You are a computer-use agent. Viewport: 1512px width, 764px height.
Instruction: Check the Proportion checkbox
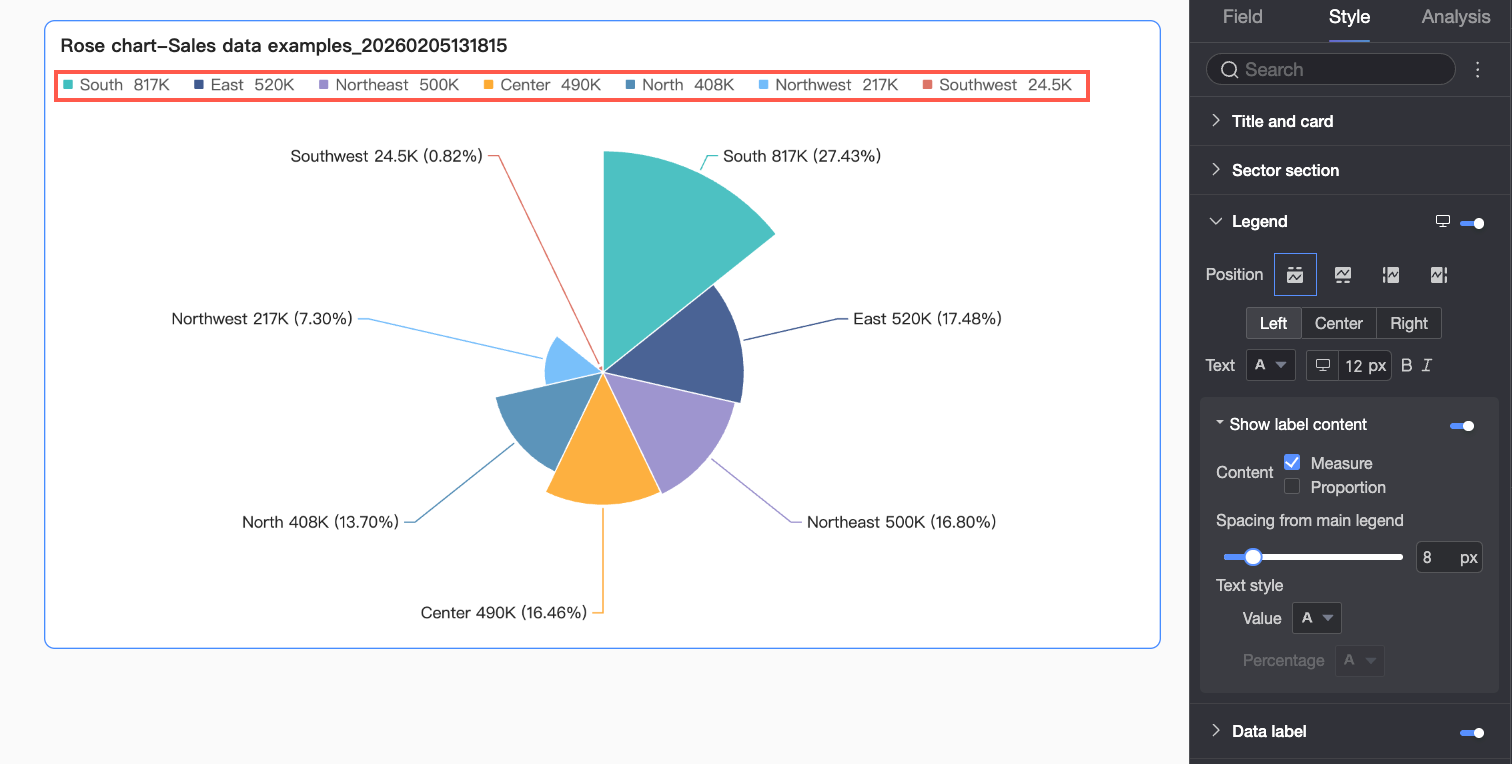coord(1292,486)
